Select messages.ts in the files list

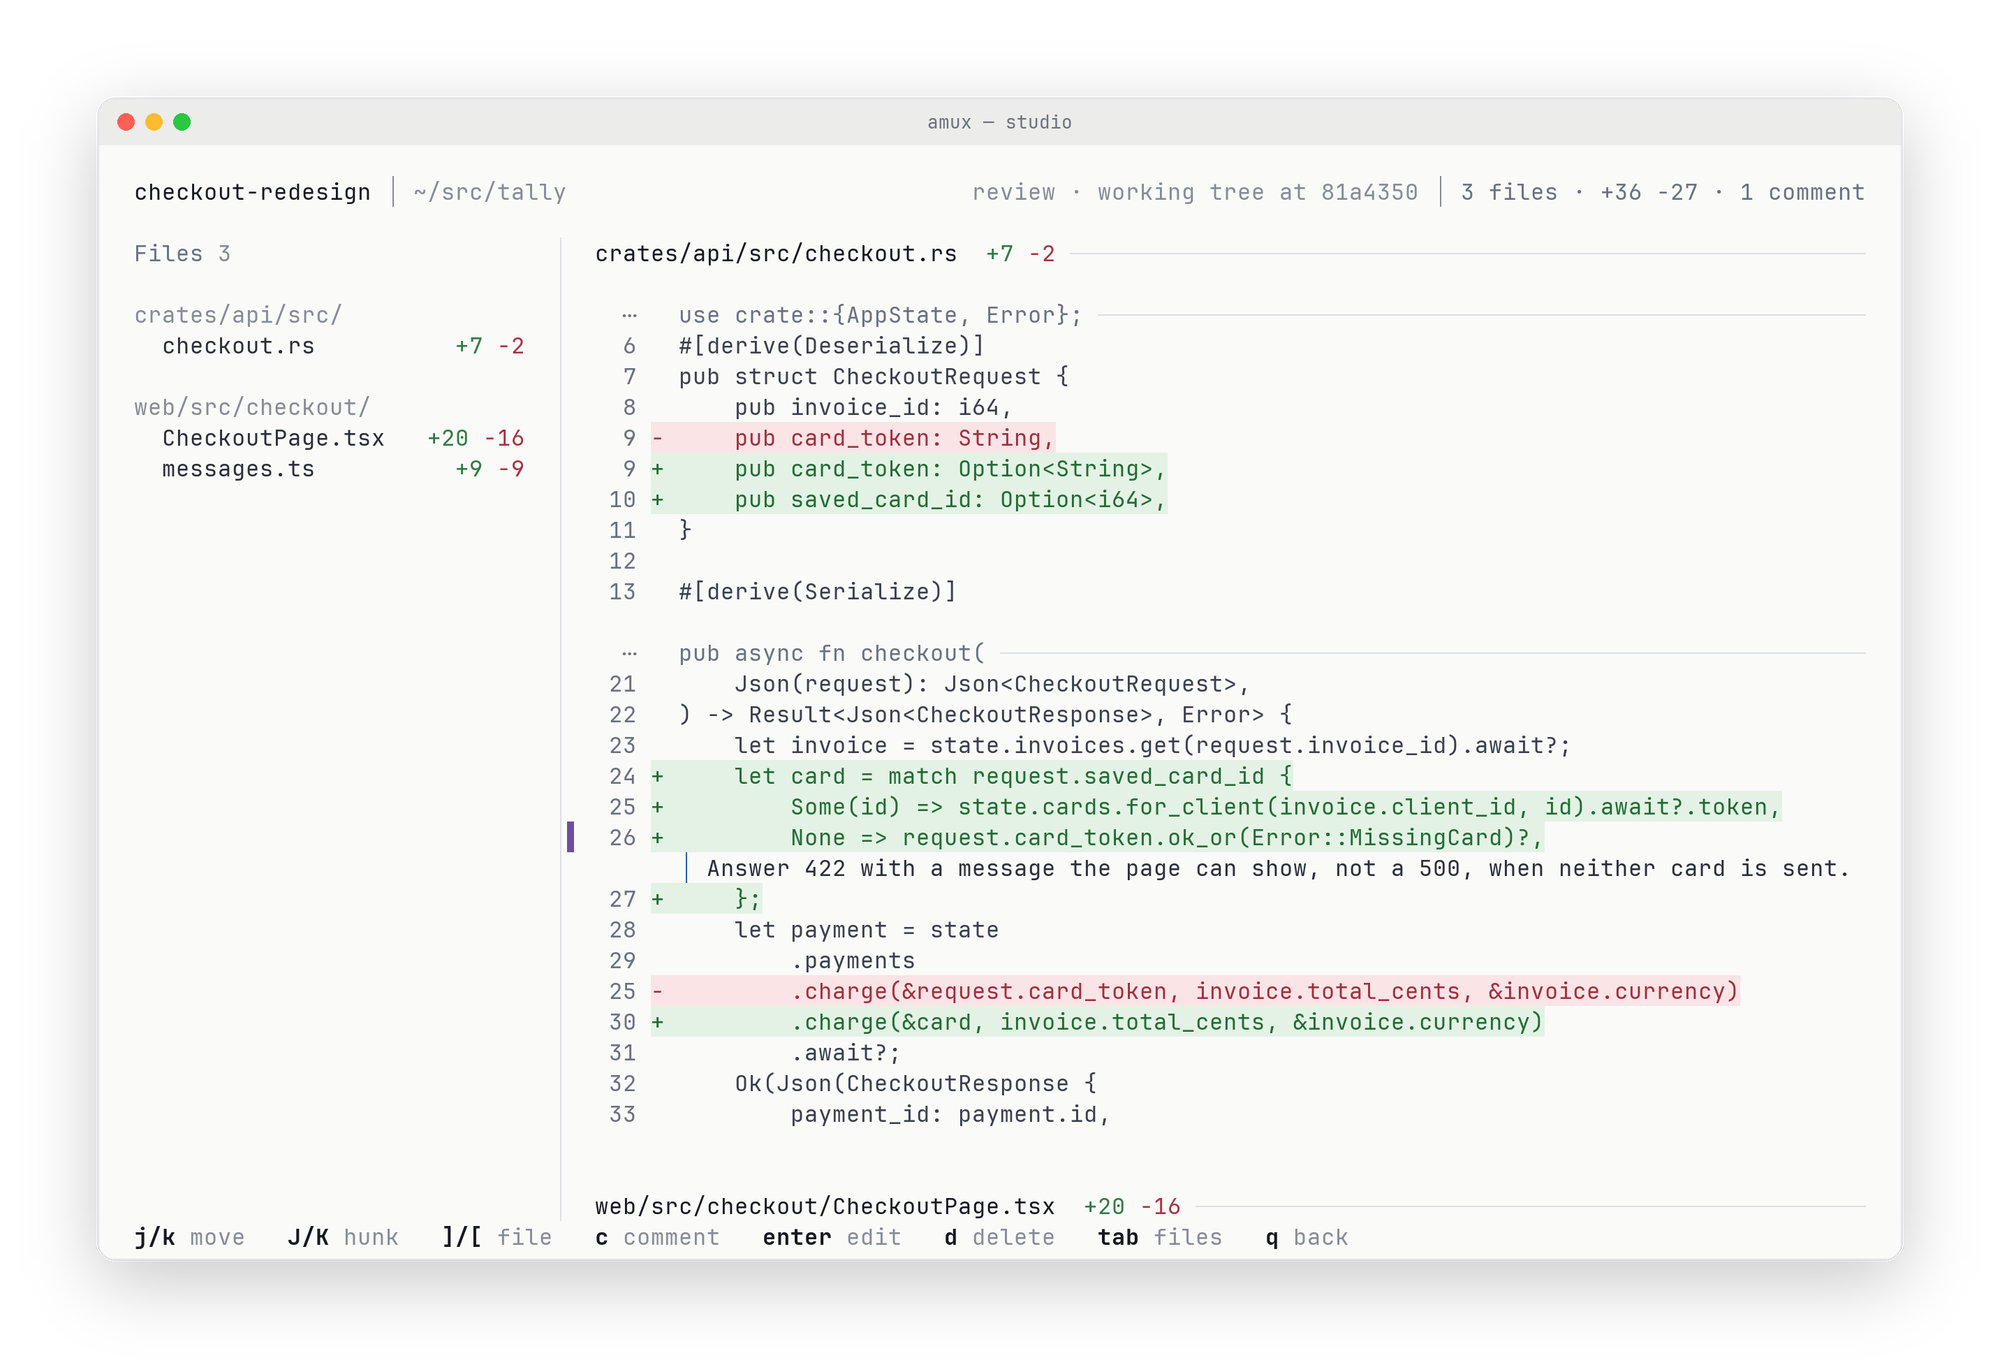330,469
